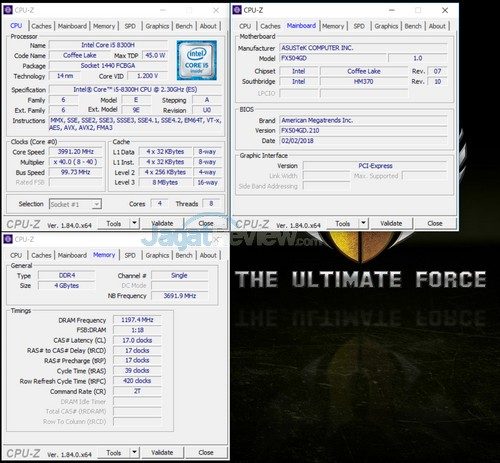Click Validate in the CPU window
Viewport: 500px width, 463px height.
(162, 223)
